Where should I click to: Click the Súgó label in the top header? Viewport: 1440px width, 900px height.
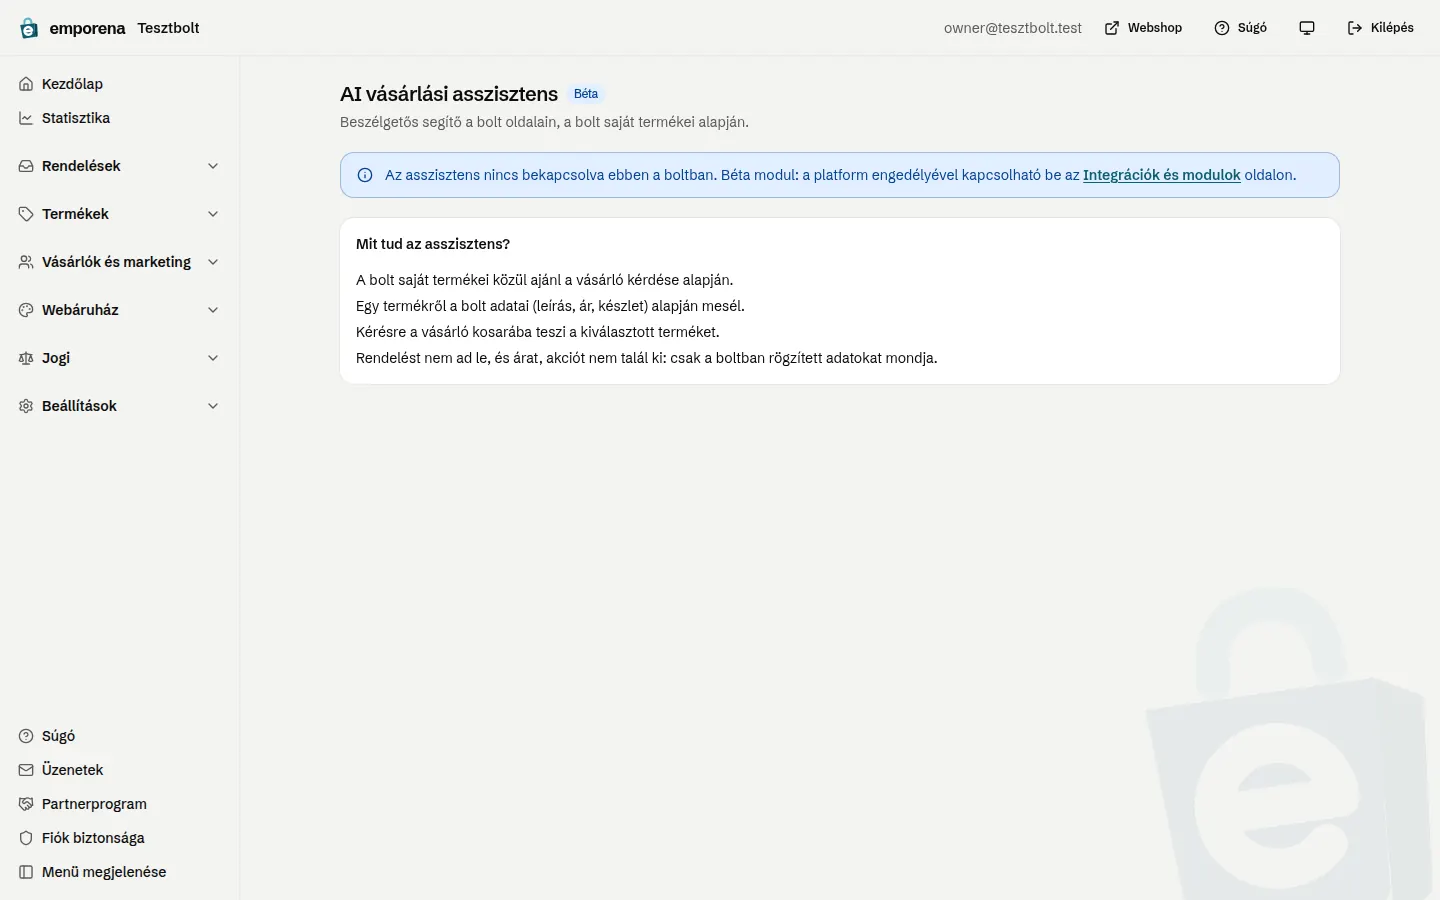click(1252, 28)
